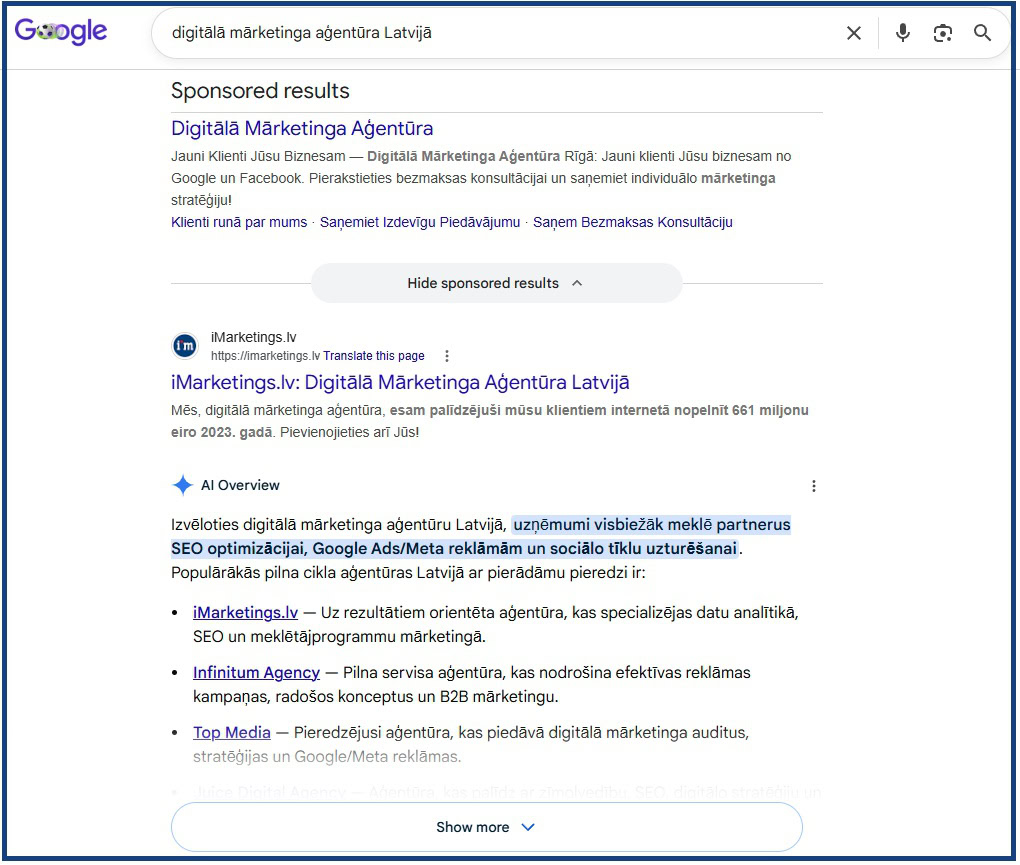Viewport: 1020px width, 865px height.
Task: Collapse with Hide sponsored results button
Action: tap(496, 283)
